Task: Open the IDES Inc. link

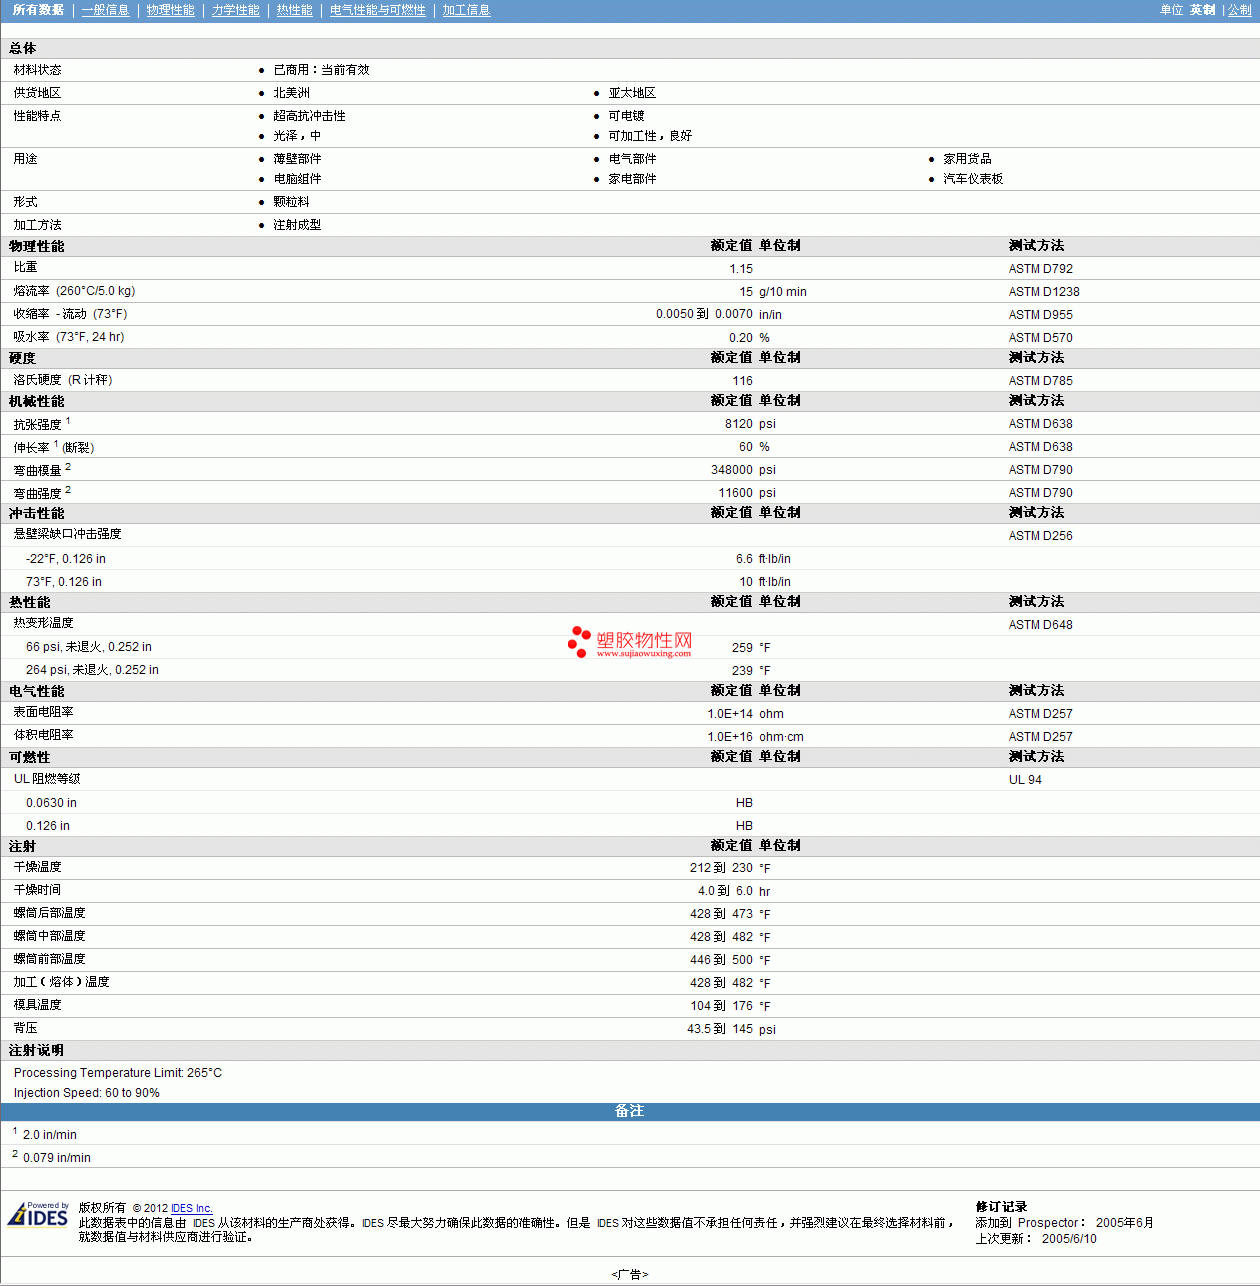Action: tap(191, 1208)
